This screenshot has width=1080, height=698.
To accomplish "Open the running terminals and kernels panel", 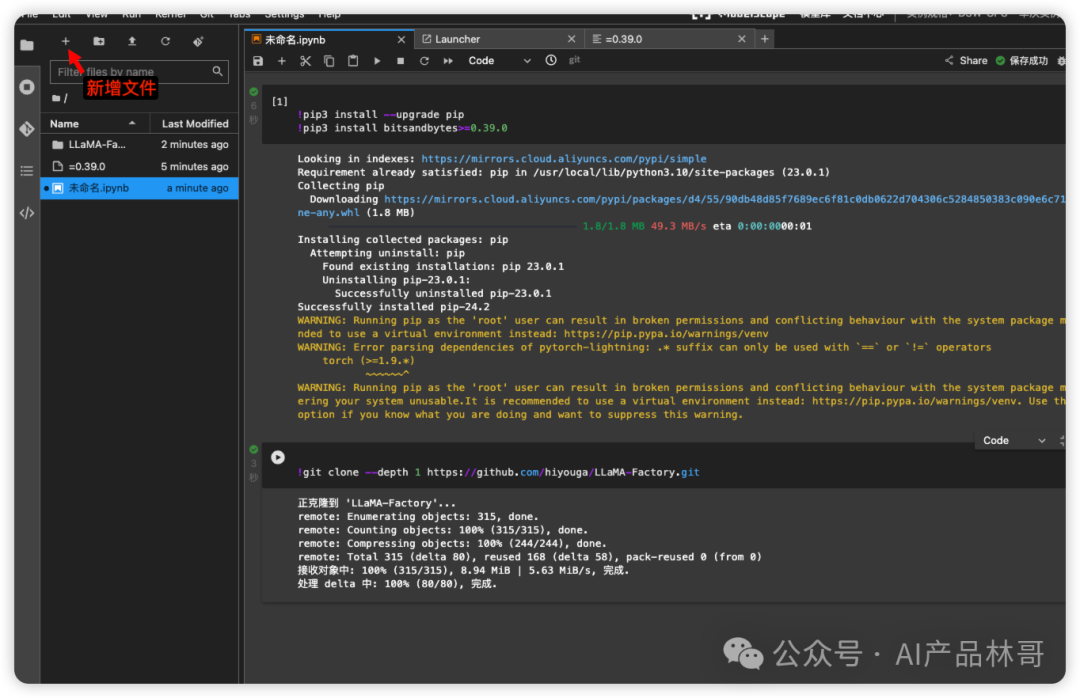I will point(27,88).
